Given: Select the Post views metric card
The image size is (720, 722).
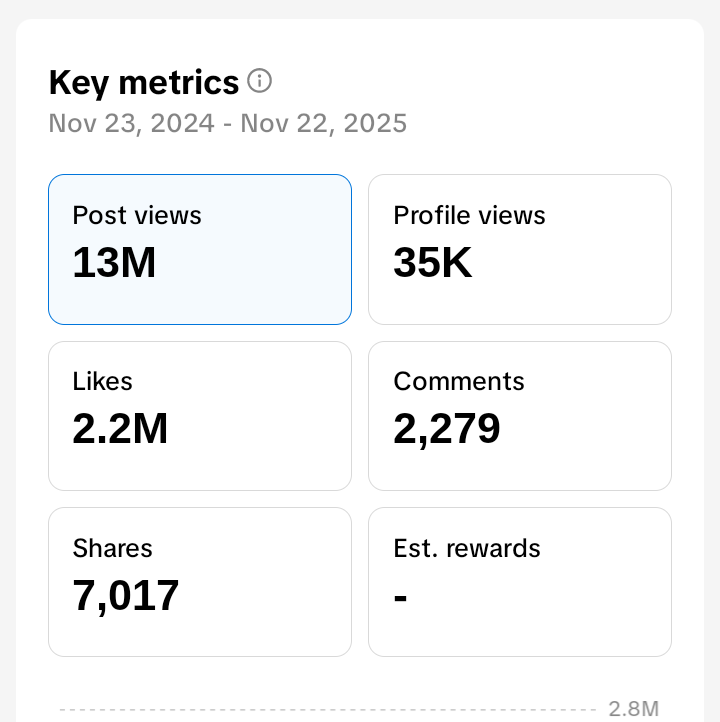Looking at the screenshot, I should (x=200, y=249).
